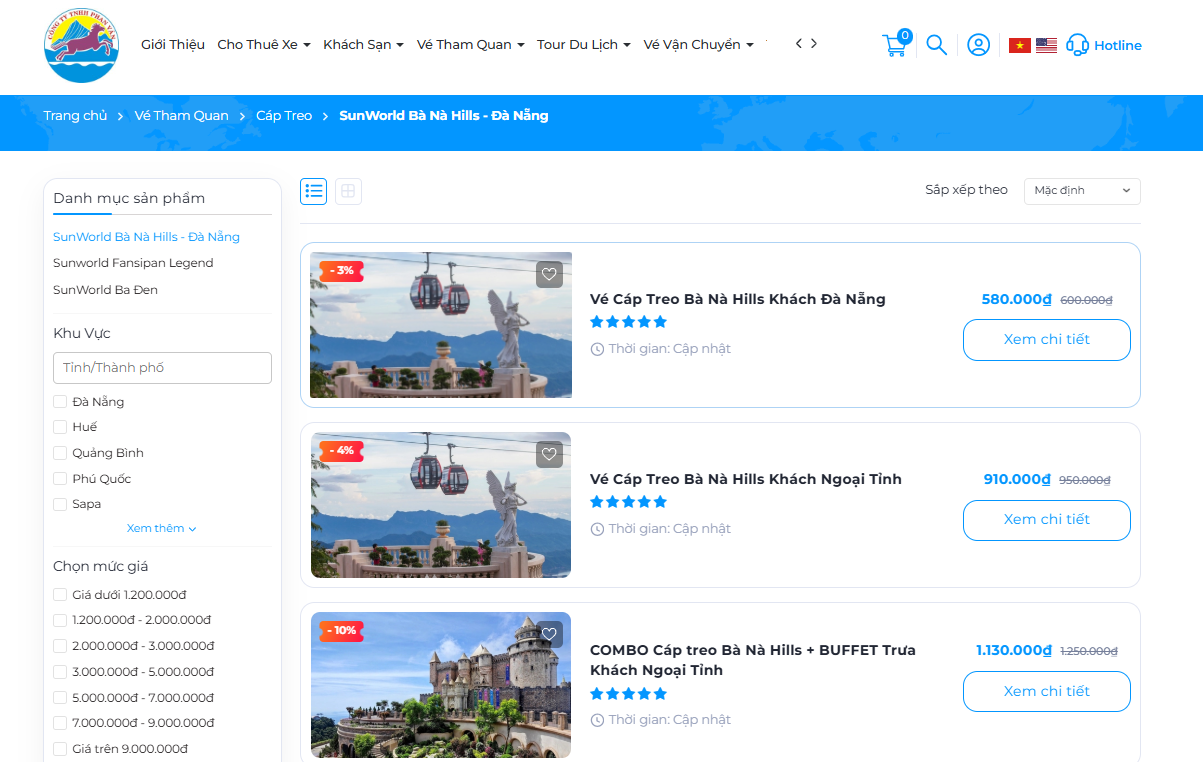Click star rating of Khách Đà Nẵng ticket
Screen dimensions: 1203x762
628,322
